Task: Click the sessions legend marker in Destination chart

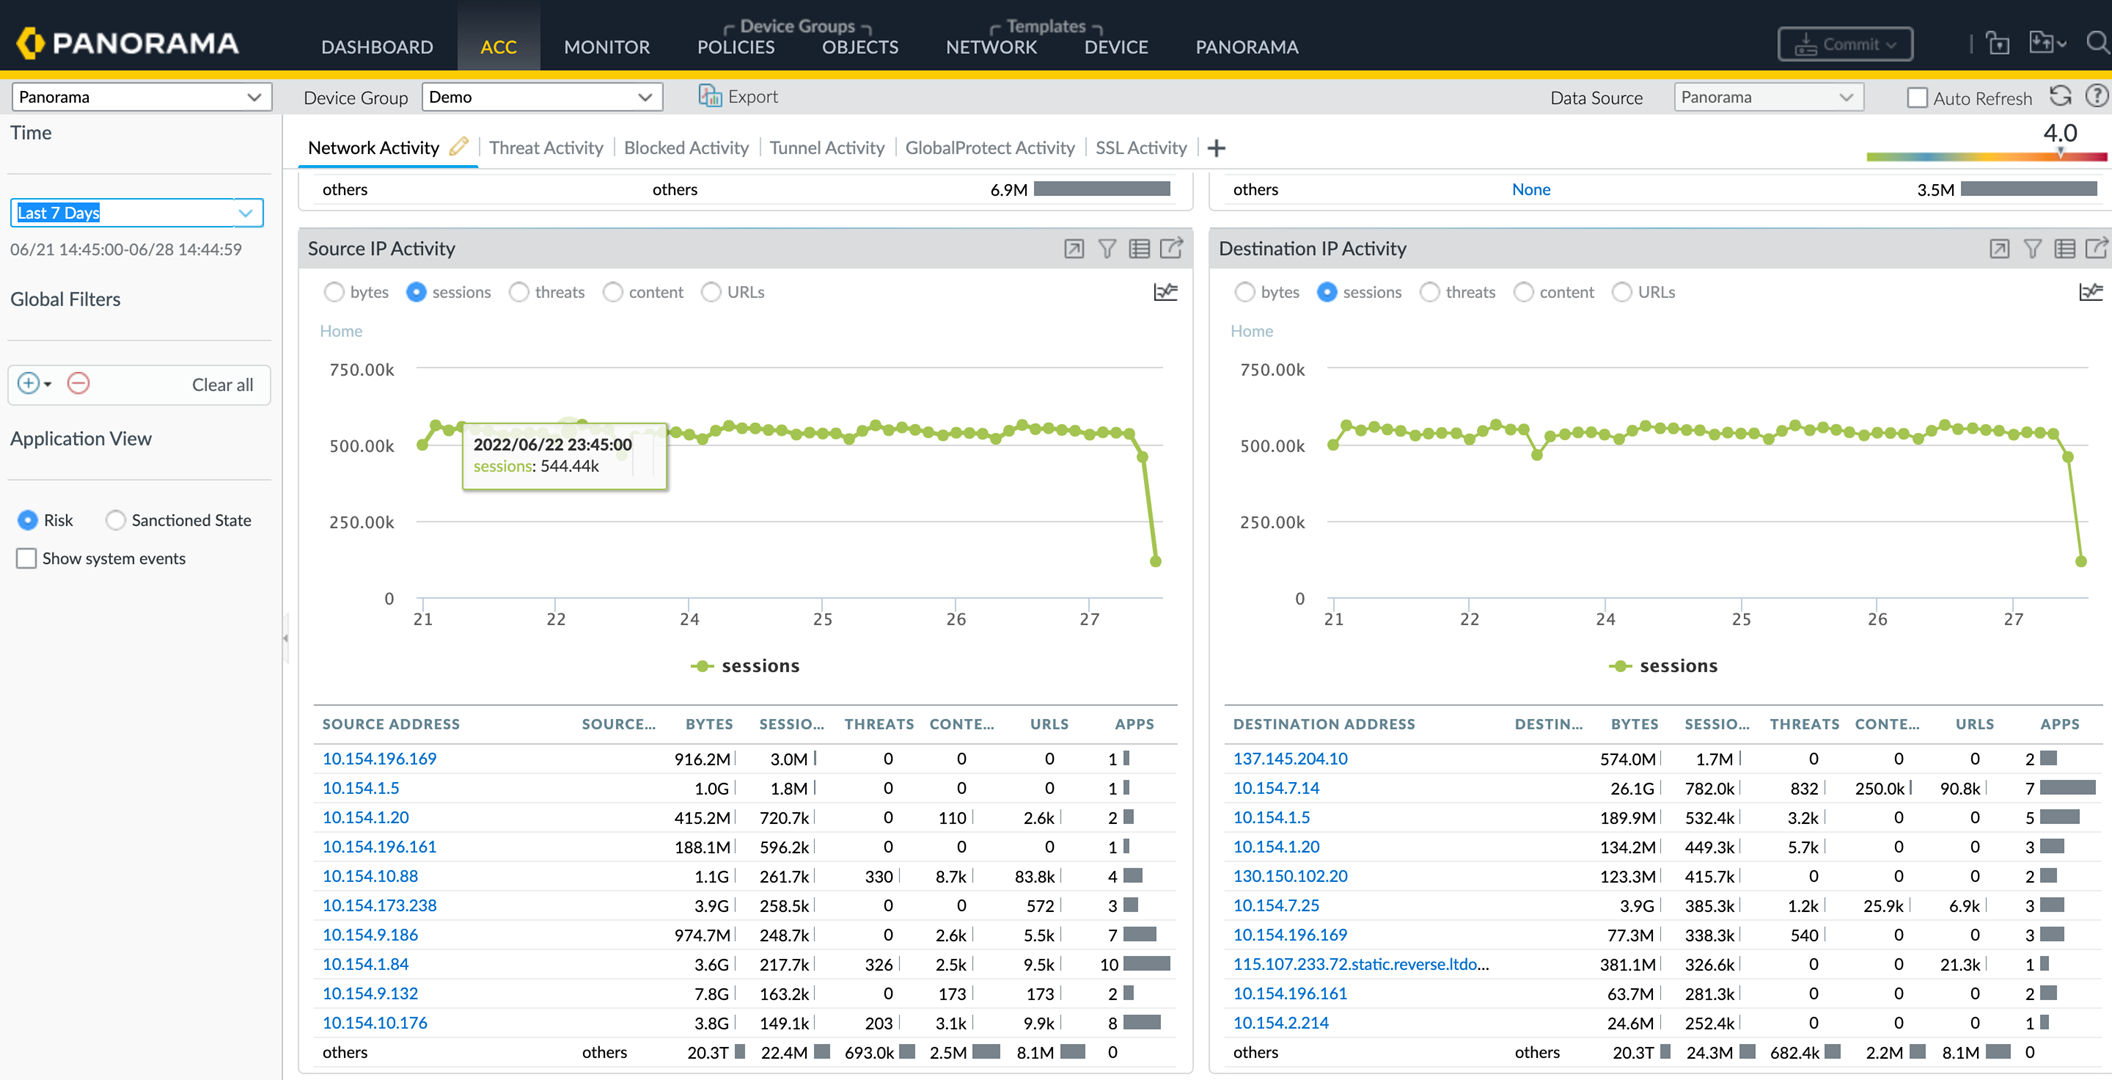Action: point(1620,666)
